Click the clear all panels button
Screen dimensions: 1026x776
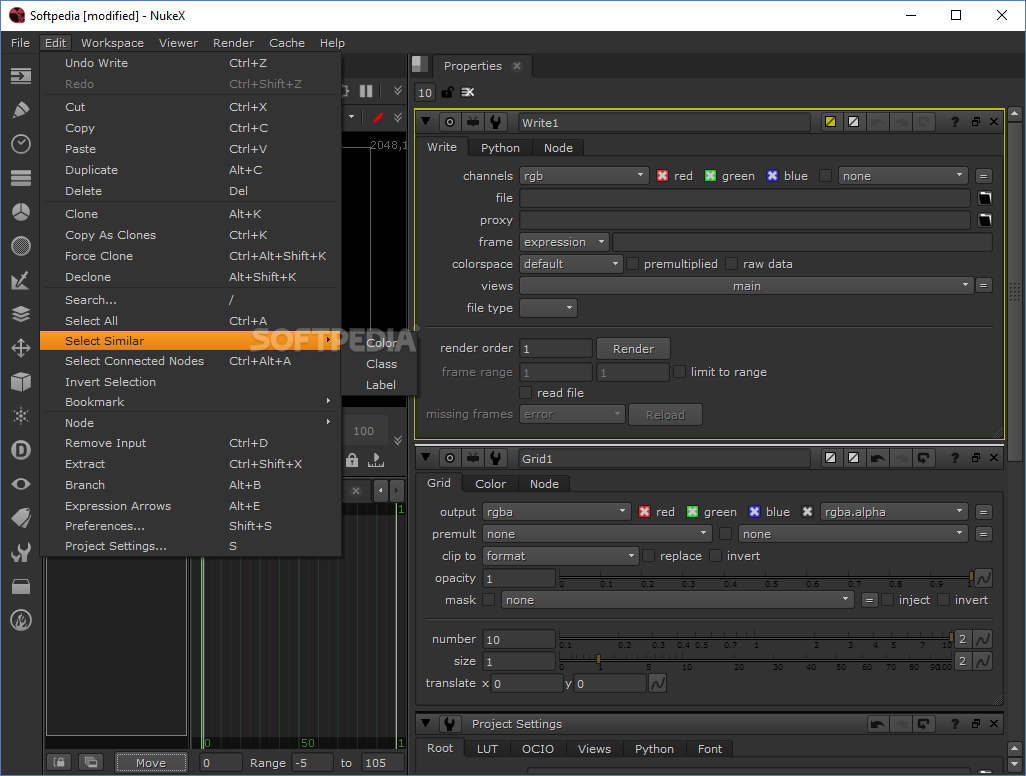point(467,92)
